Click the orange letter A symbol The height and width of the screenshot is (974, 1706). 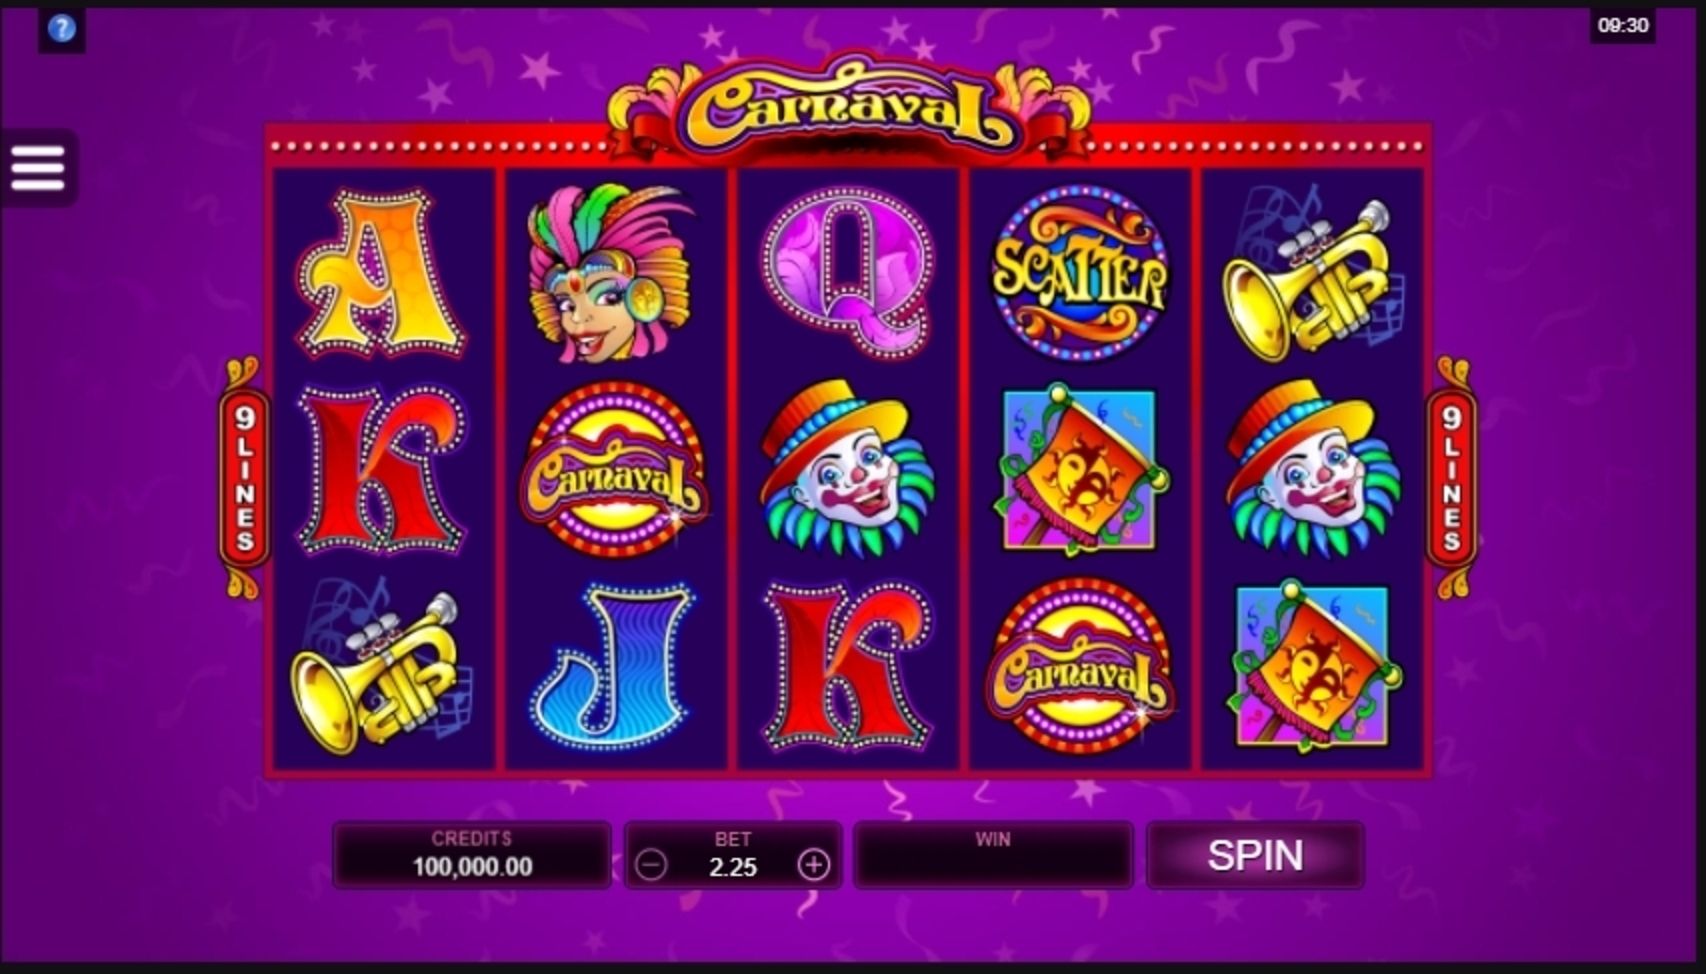pyautogui.click(x=380, y=274)
